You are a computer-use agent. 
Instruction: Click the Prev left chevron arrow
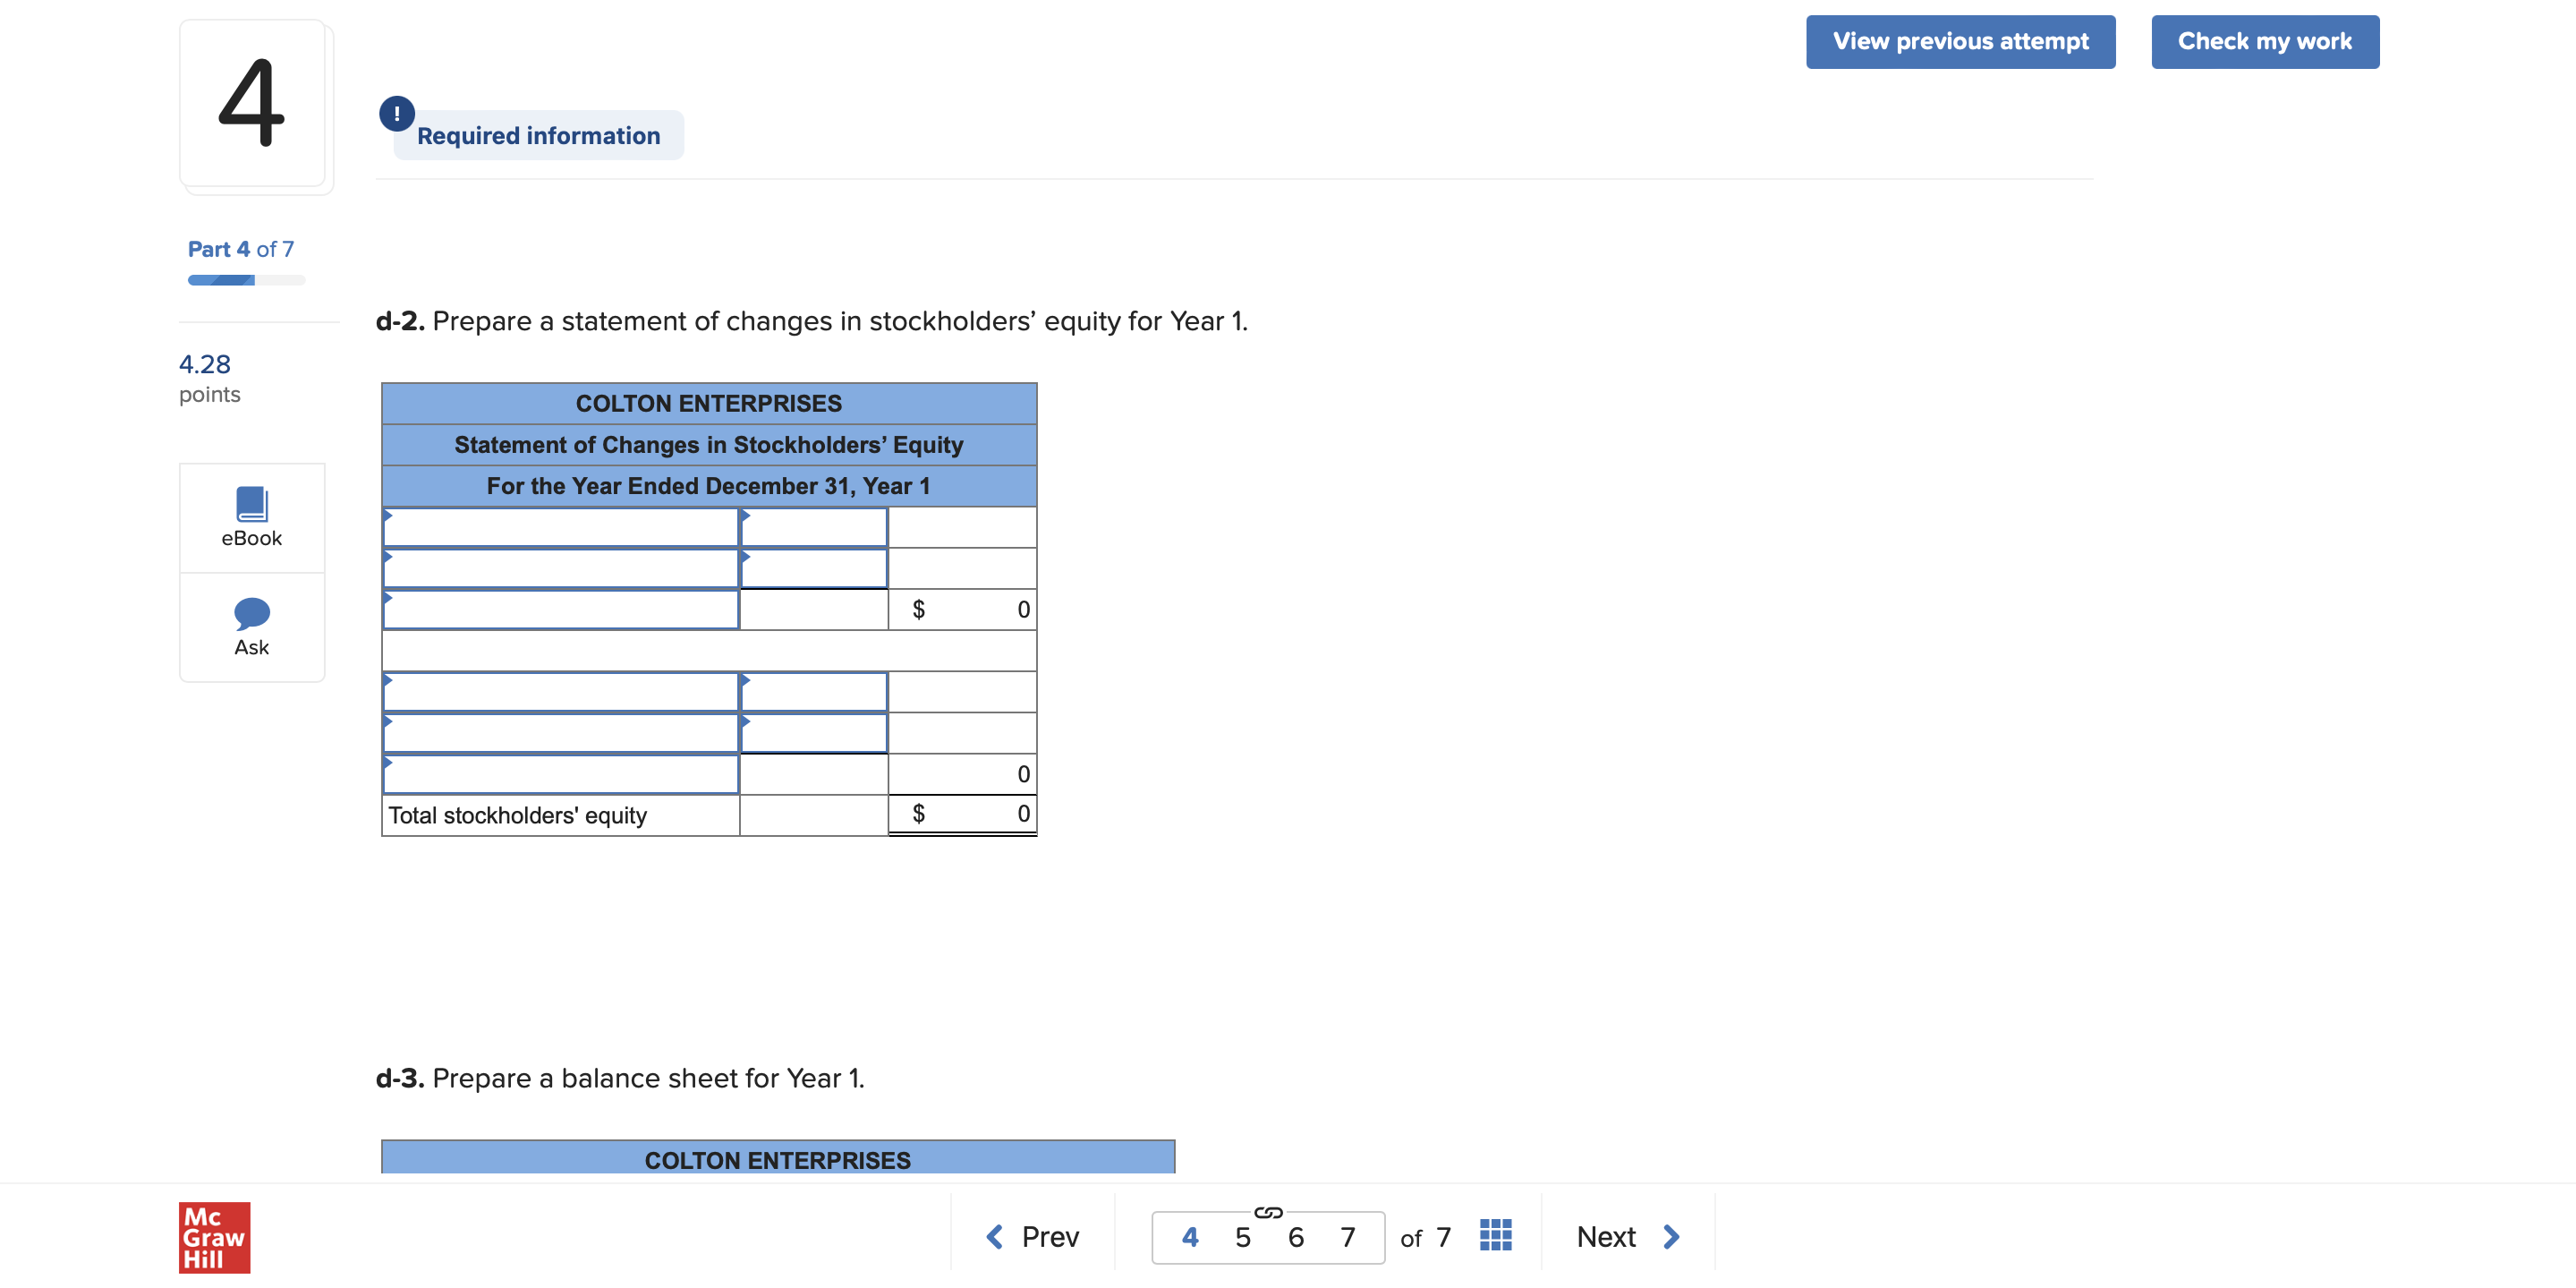(x=994, y=1236)
